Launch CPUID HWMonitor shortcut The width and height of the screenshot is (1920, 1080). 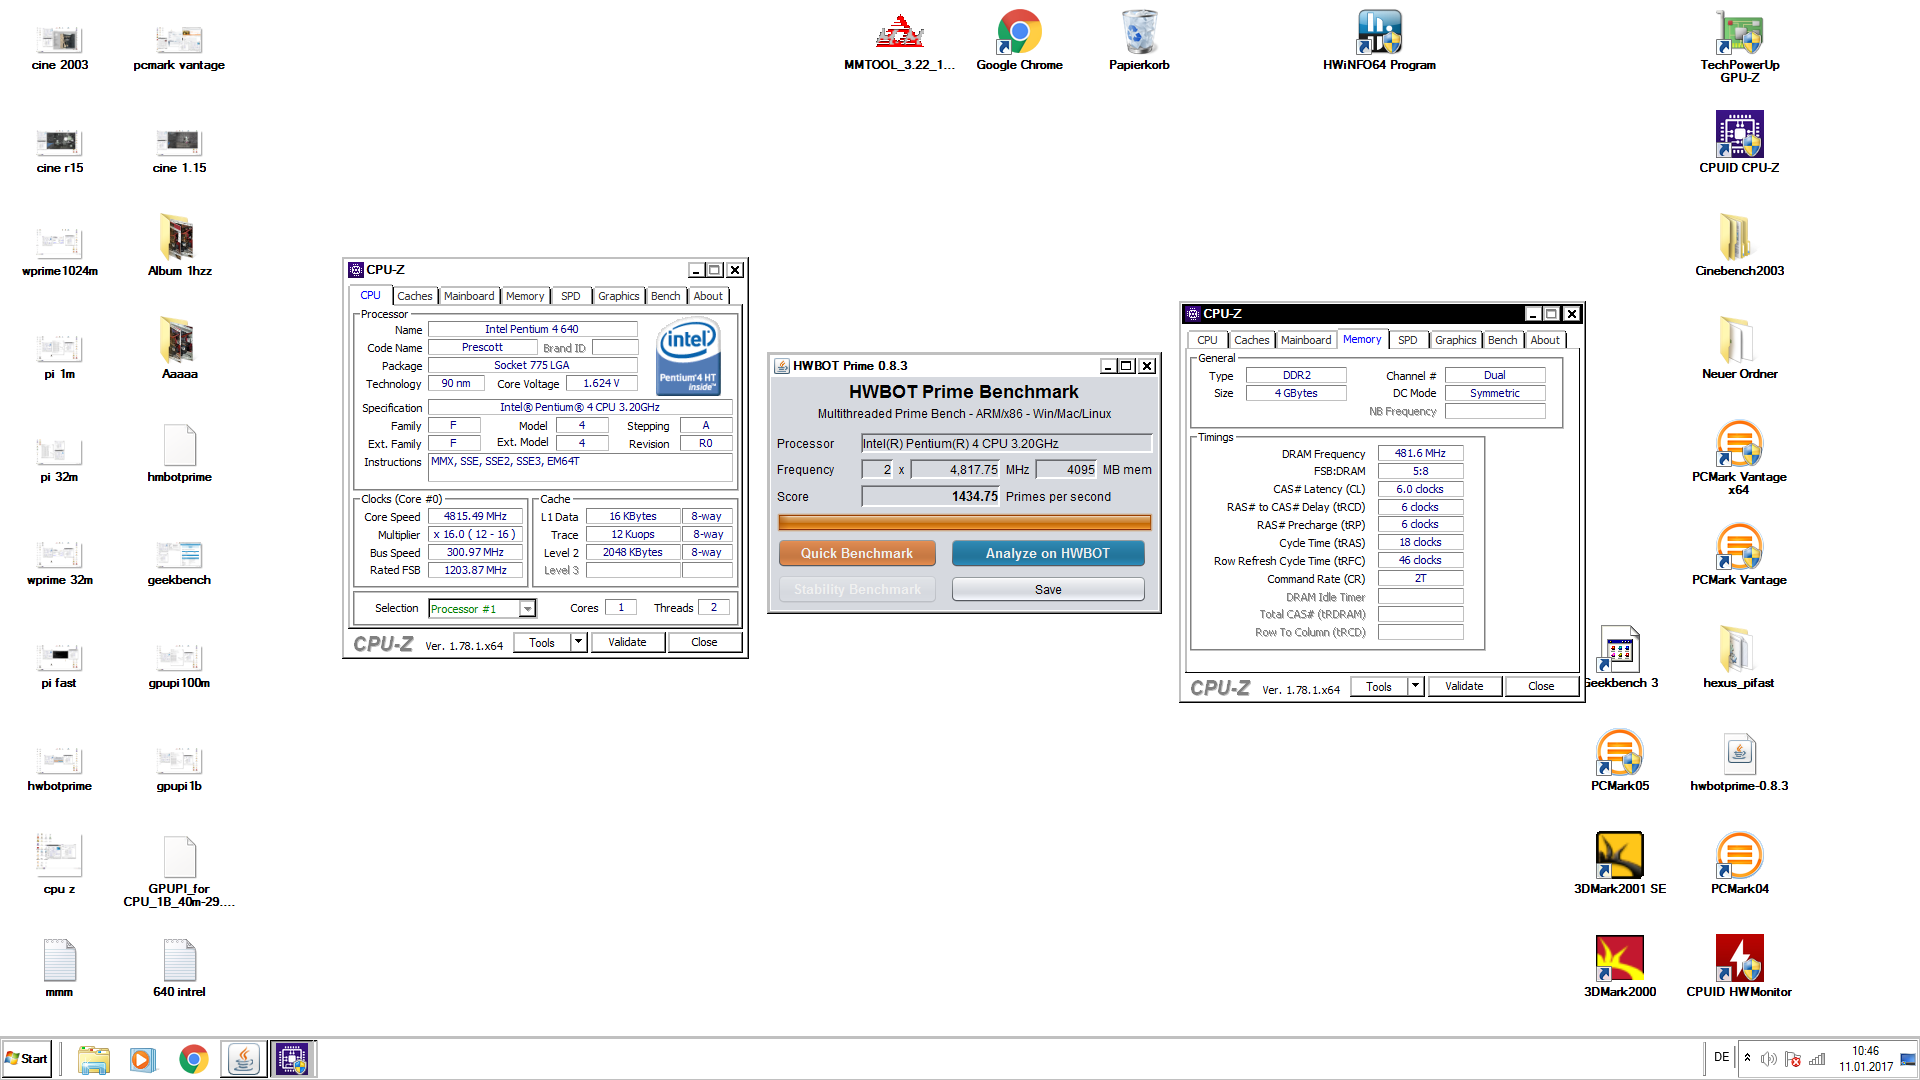[1739, 966]
